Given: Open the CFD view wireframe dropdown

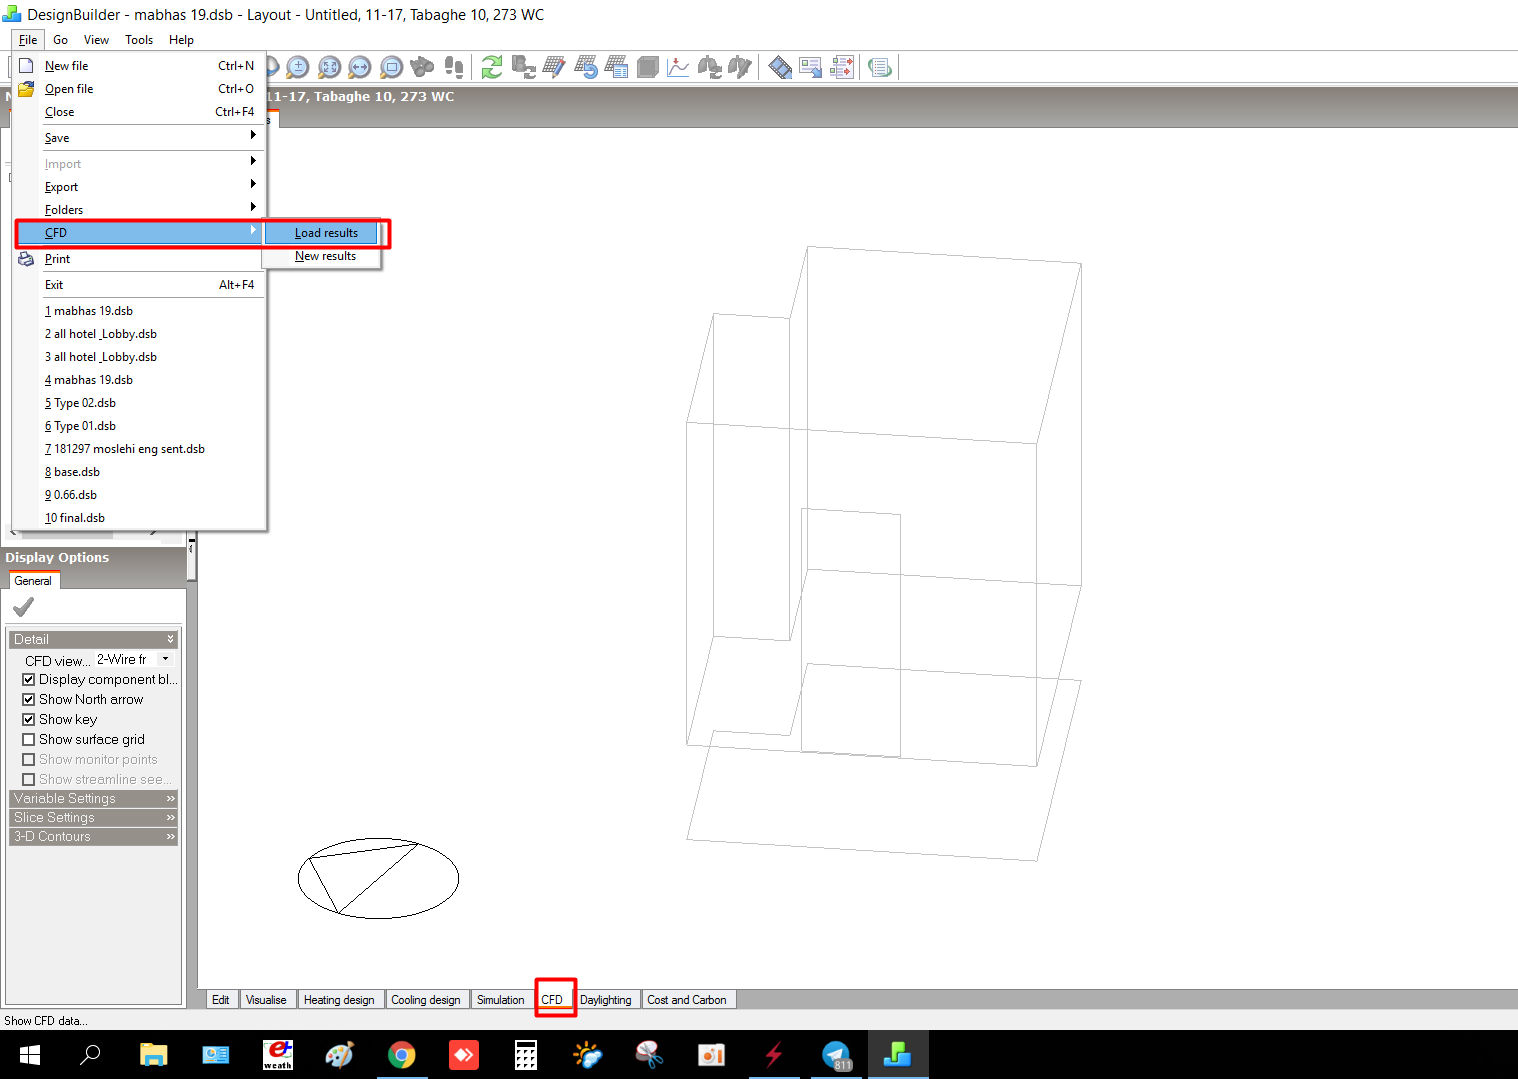Looking at the screenshot, I should (x=165, y=659).
